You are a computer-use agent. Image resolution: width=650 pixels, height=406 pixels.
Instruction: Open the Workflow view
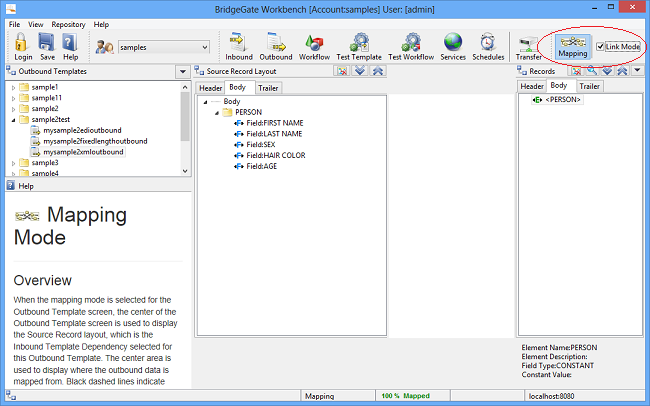point(314,46)
